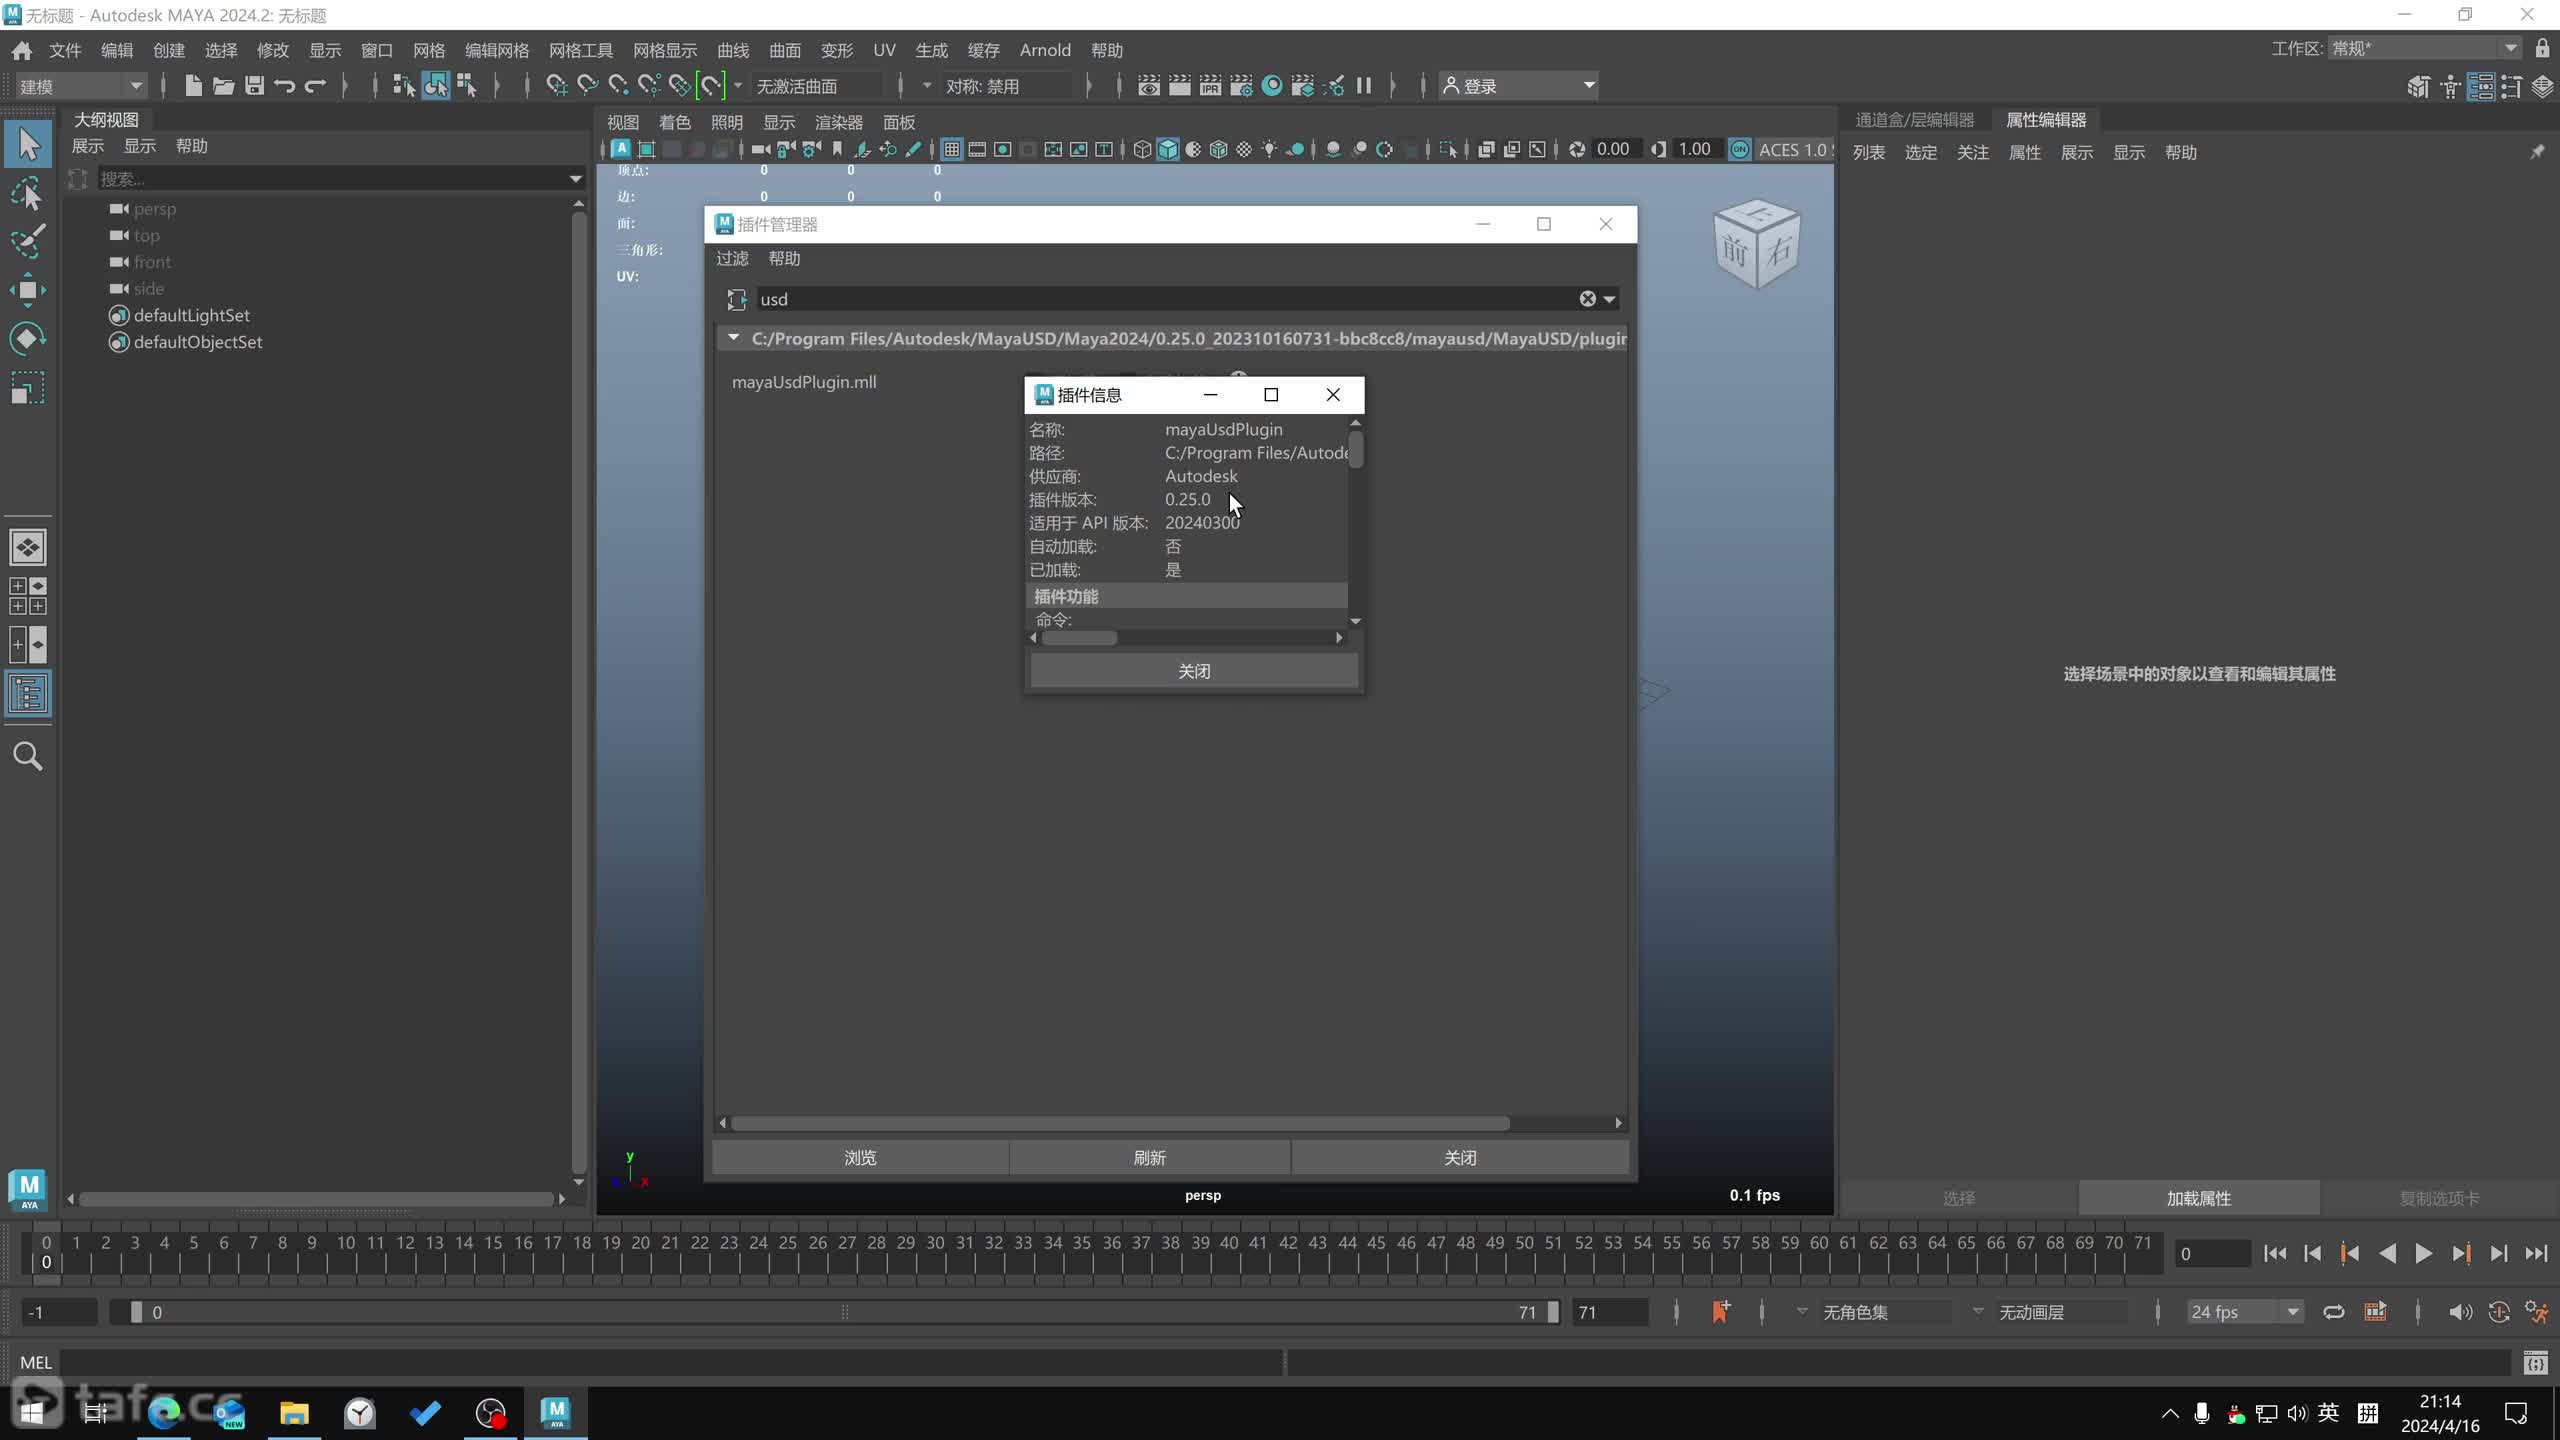Click the New Scene icon
Screen dimensions: 2560x1440
[193, 86]
